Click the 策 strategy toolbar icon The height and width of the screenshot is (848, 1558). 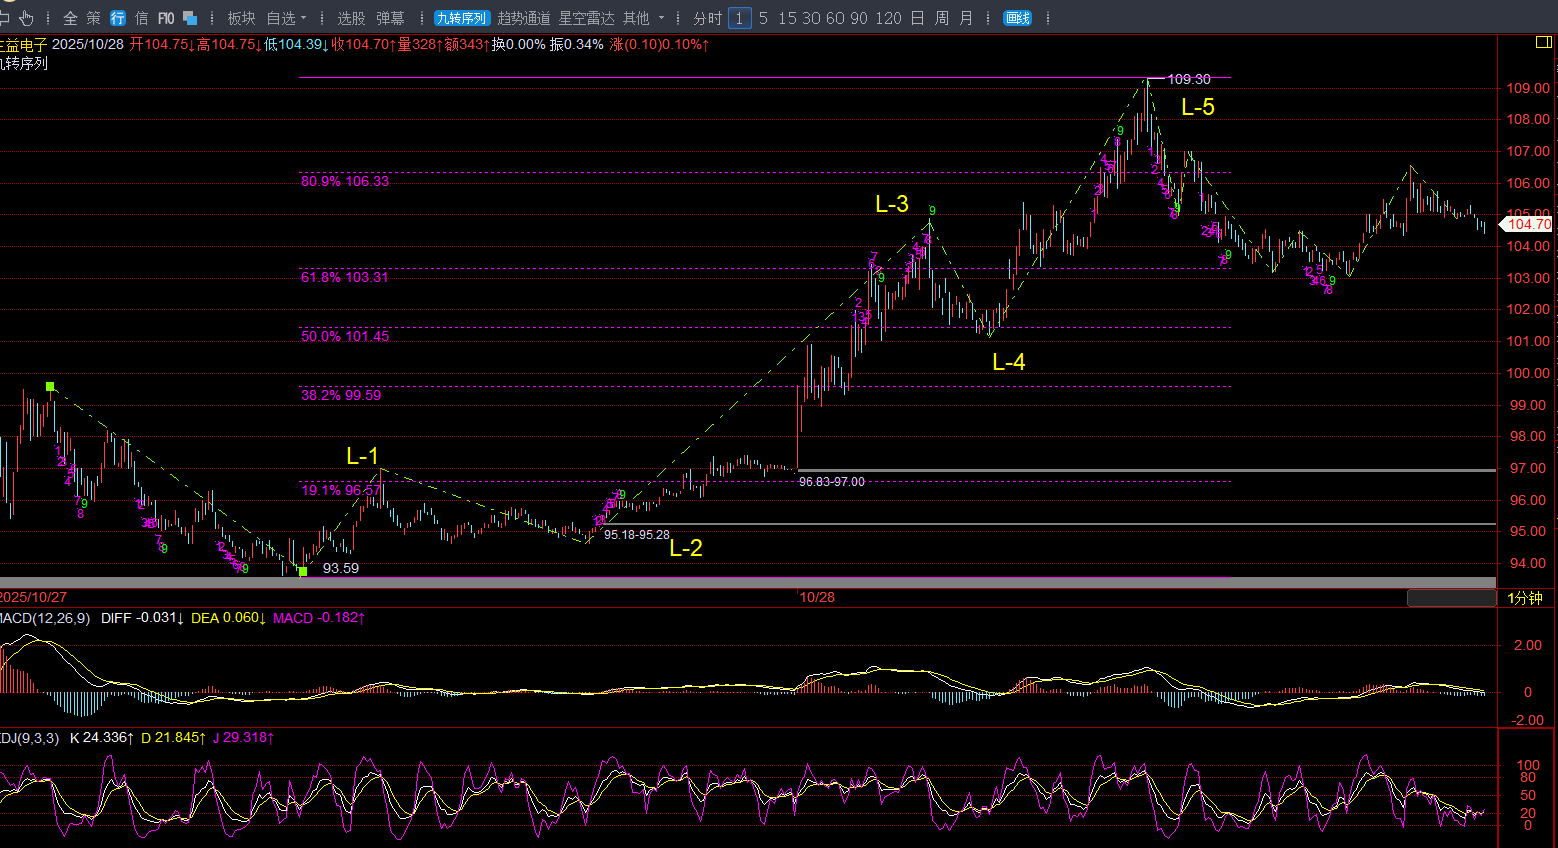(94, 18)
